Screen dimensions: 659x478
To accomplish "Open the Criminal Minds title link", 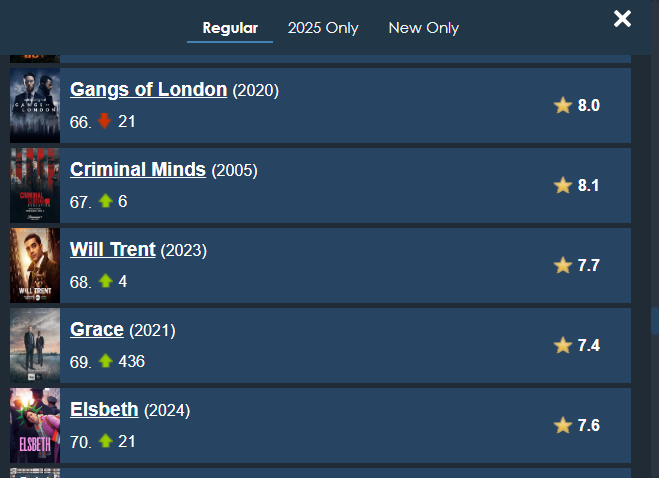I will pyautogui.click(x=138, y=169).
